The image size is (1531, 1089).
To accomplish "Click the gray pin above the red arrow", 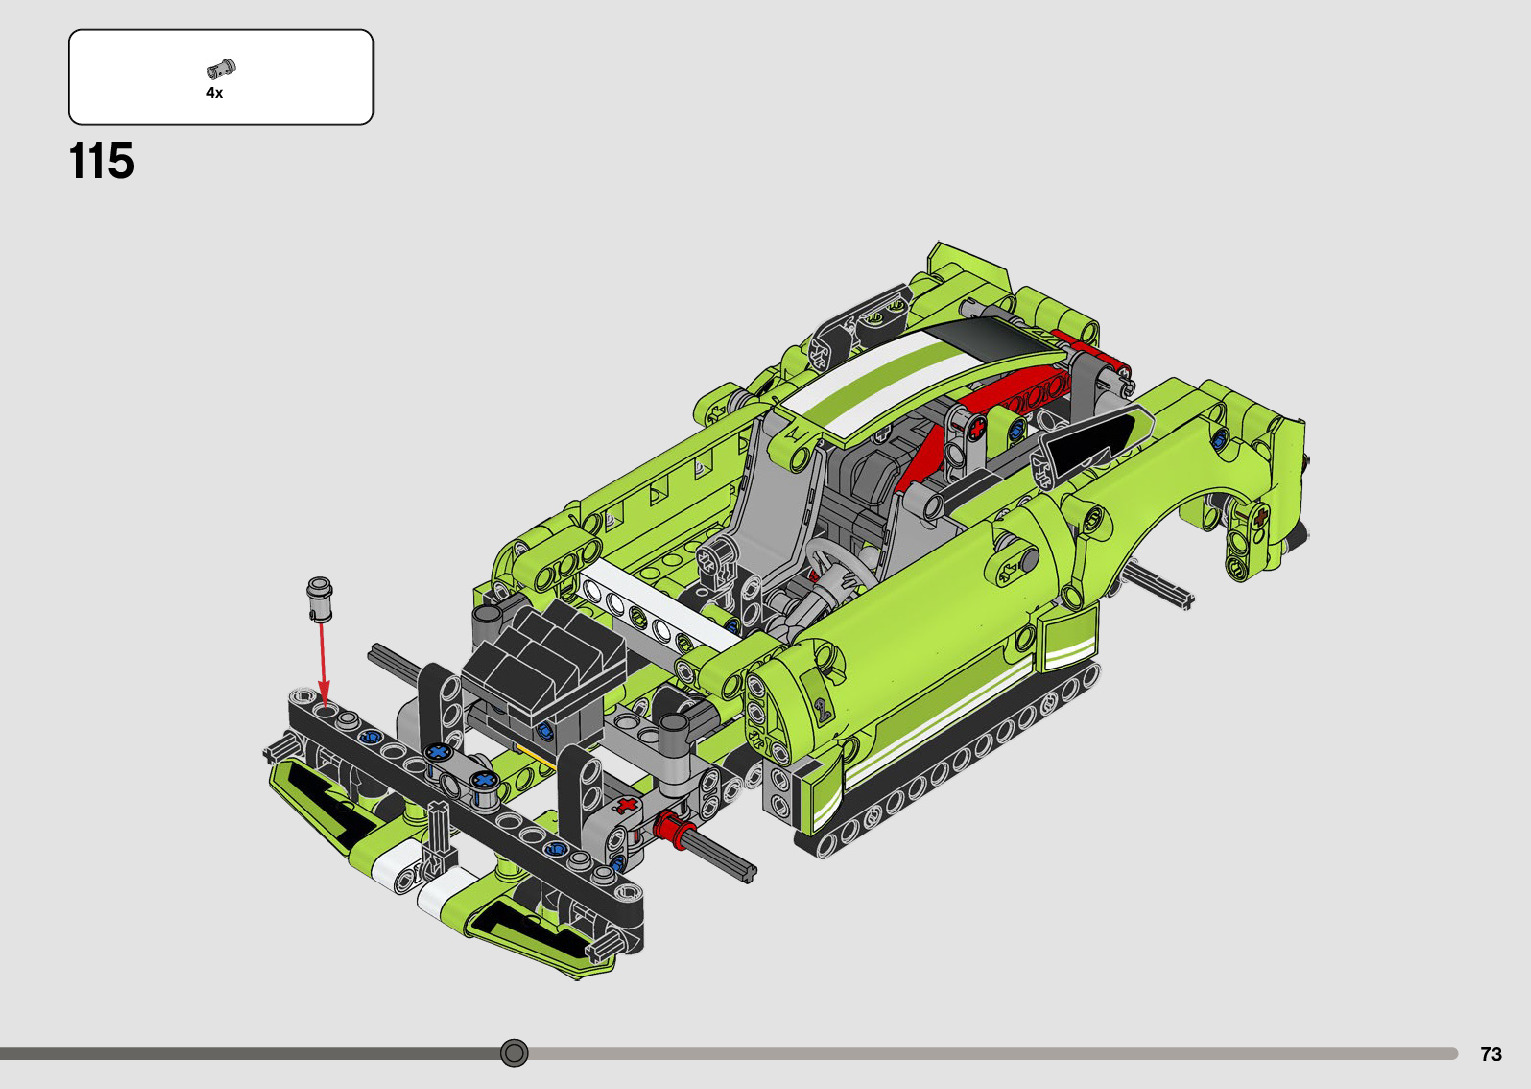I will [x=320, y=598].
